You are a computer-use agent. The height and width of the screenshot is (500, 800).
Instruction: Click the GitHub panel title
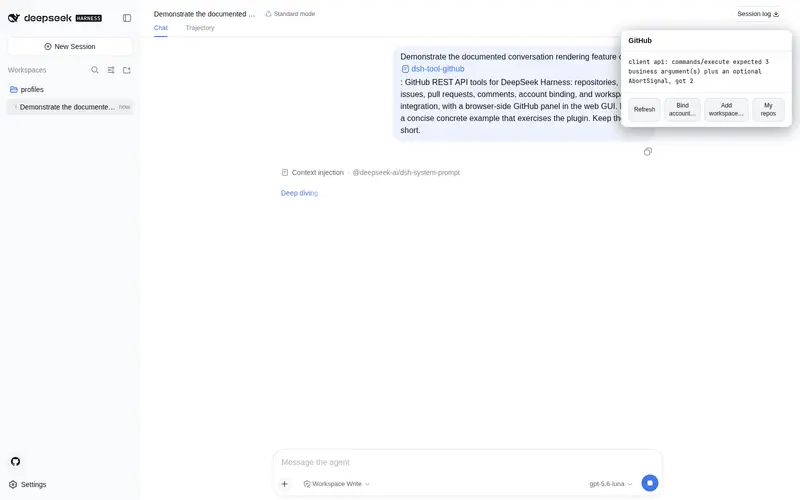pos(640,40)
